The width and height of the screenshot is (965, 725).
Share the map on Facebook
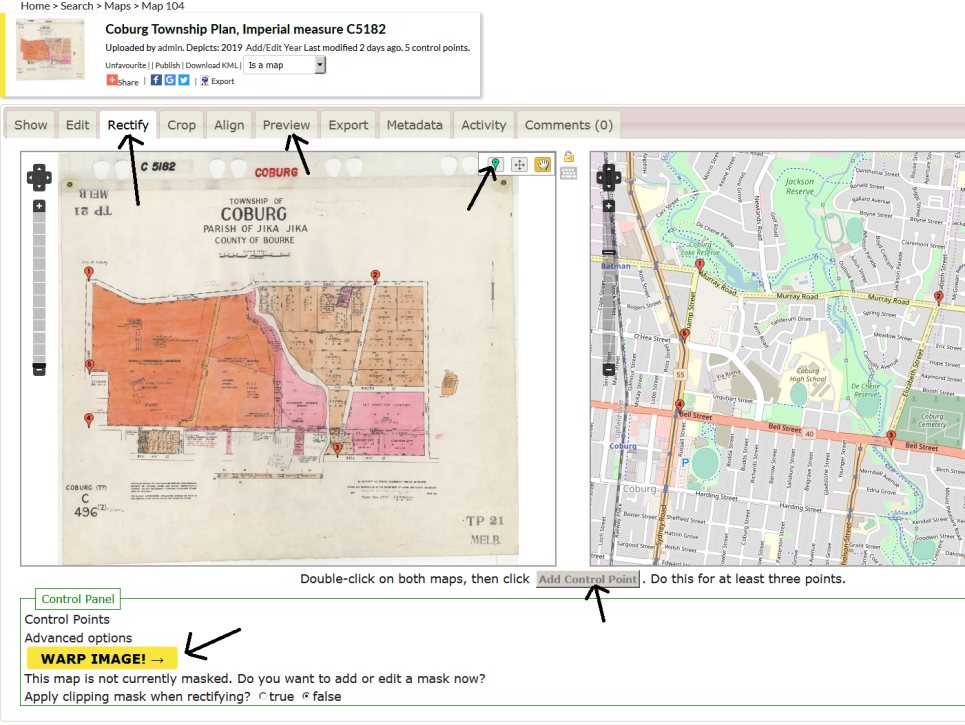point(156,80)
